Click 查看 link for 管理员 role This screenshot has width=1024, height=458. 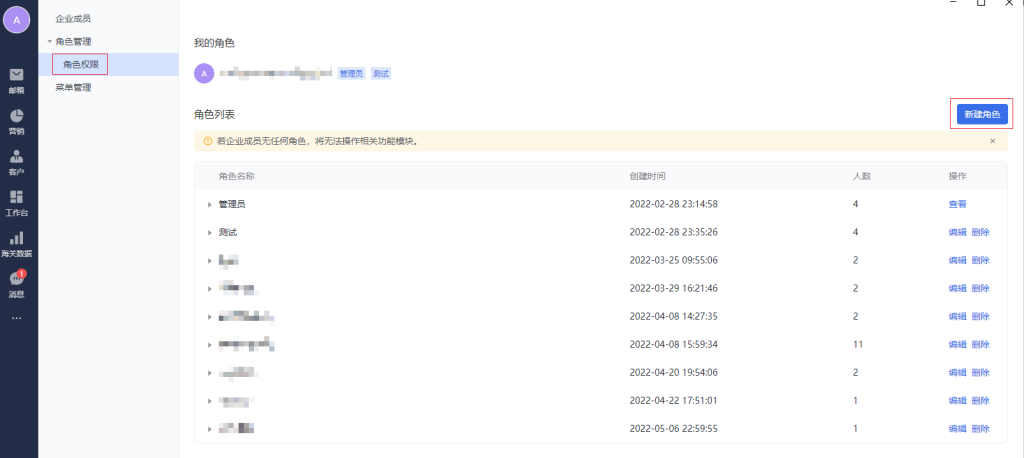pos(957,204)
